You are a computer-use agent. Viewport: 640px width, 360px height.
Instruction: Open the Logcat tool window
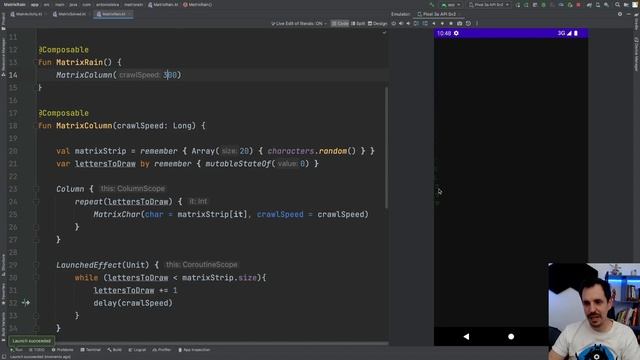[x=137, y=350]
